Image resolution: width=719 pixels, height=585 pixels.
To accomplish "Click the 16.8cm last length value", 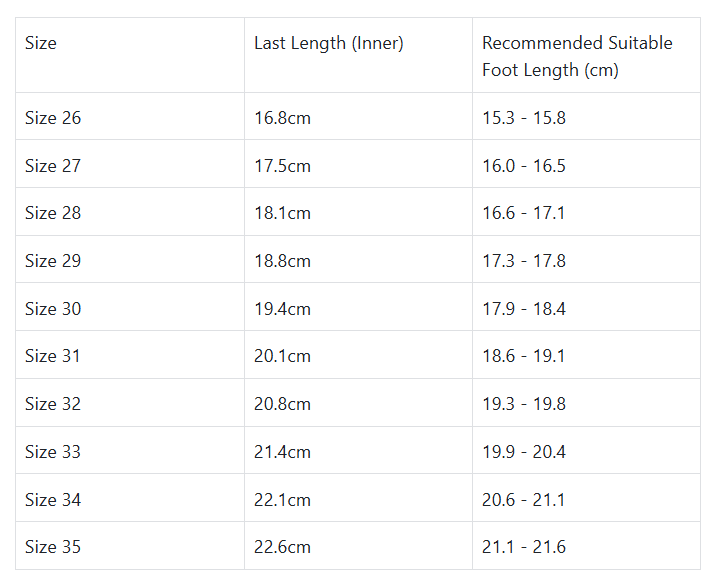I will coord(282,118).
